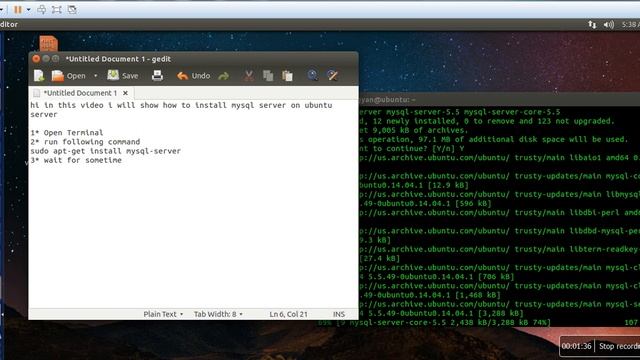640x360 pixels.
Task: Click the VM toolbar icon right of pause dropdown
Action: [41, 9]
